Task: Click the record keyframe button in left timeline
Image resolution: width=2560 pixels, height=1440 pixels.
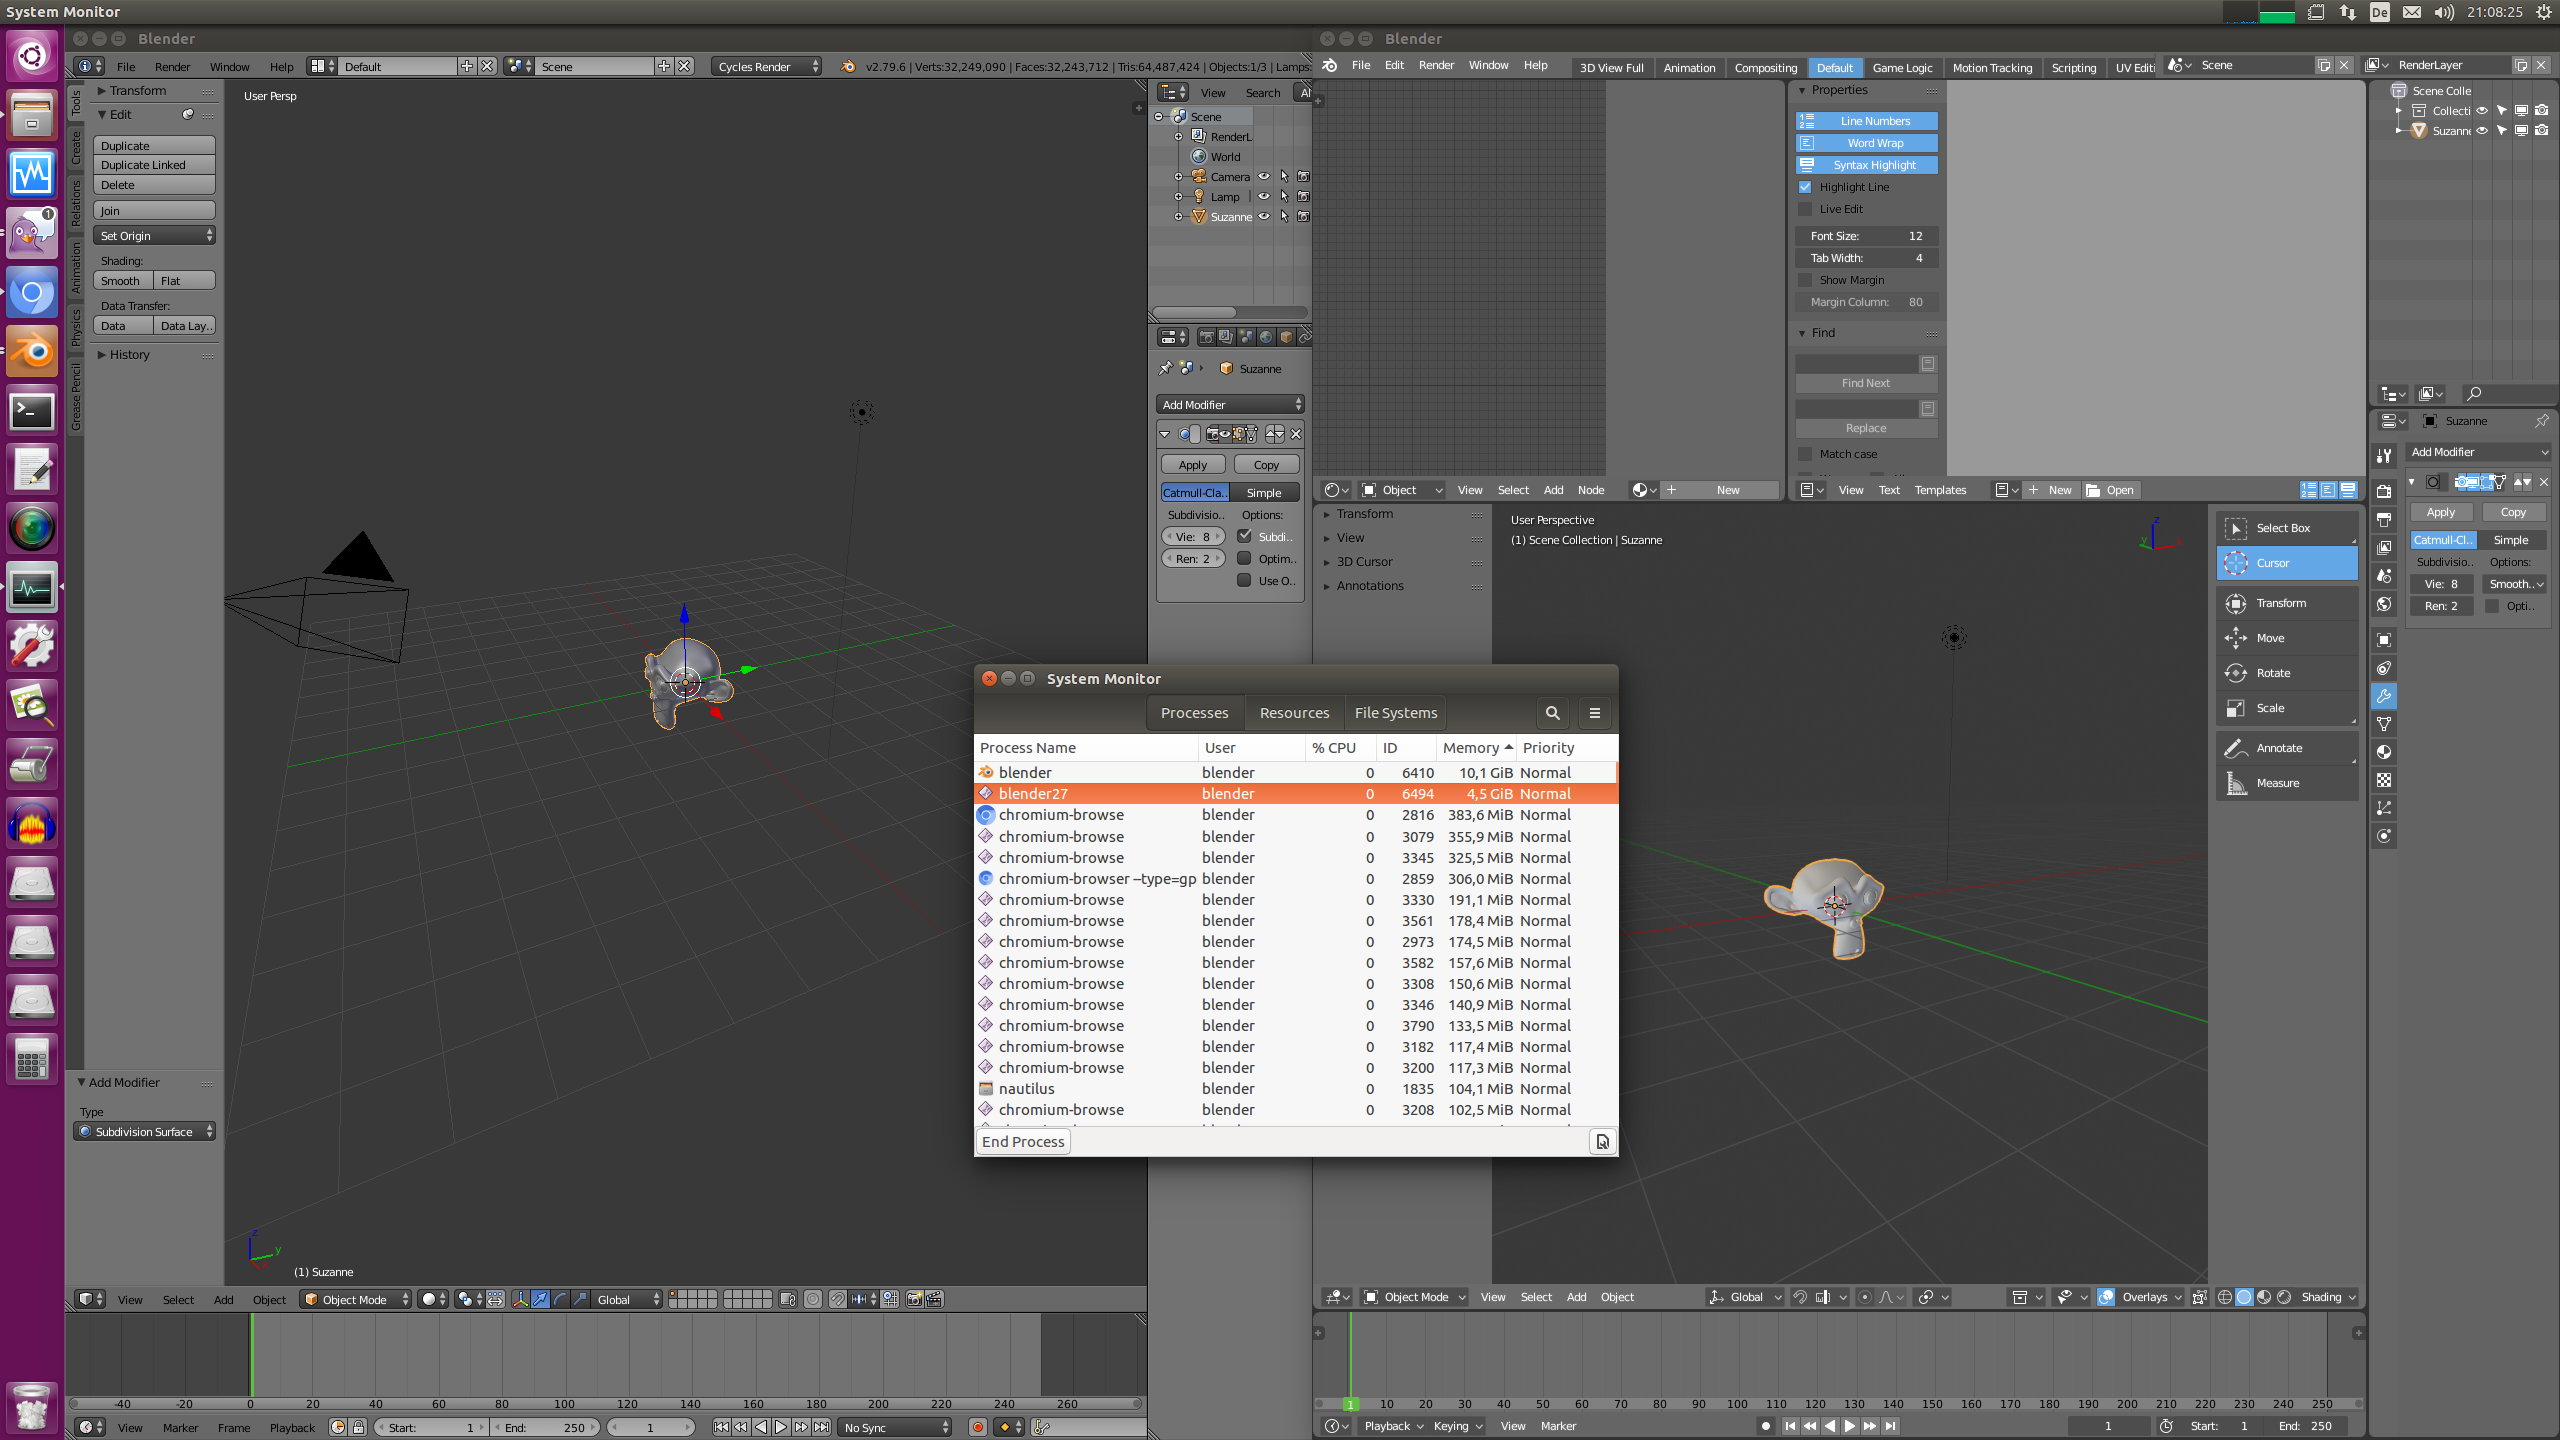Action: click(978, 1427)
